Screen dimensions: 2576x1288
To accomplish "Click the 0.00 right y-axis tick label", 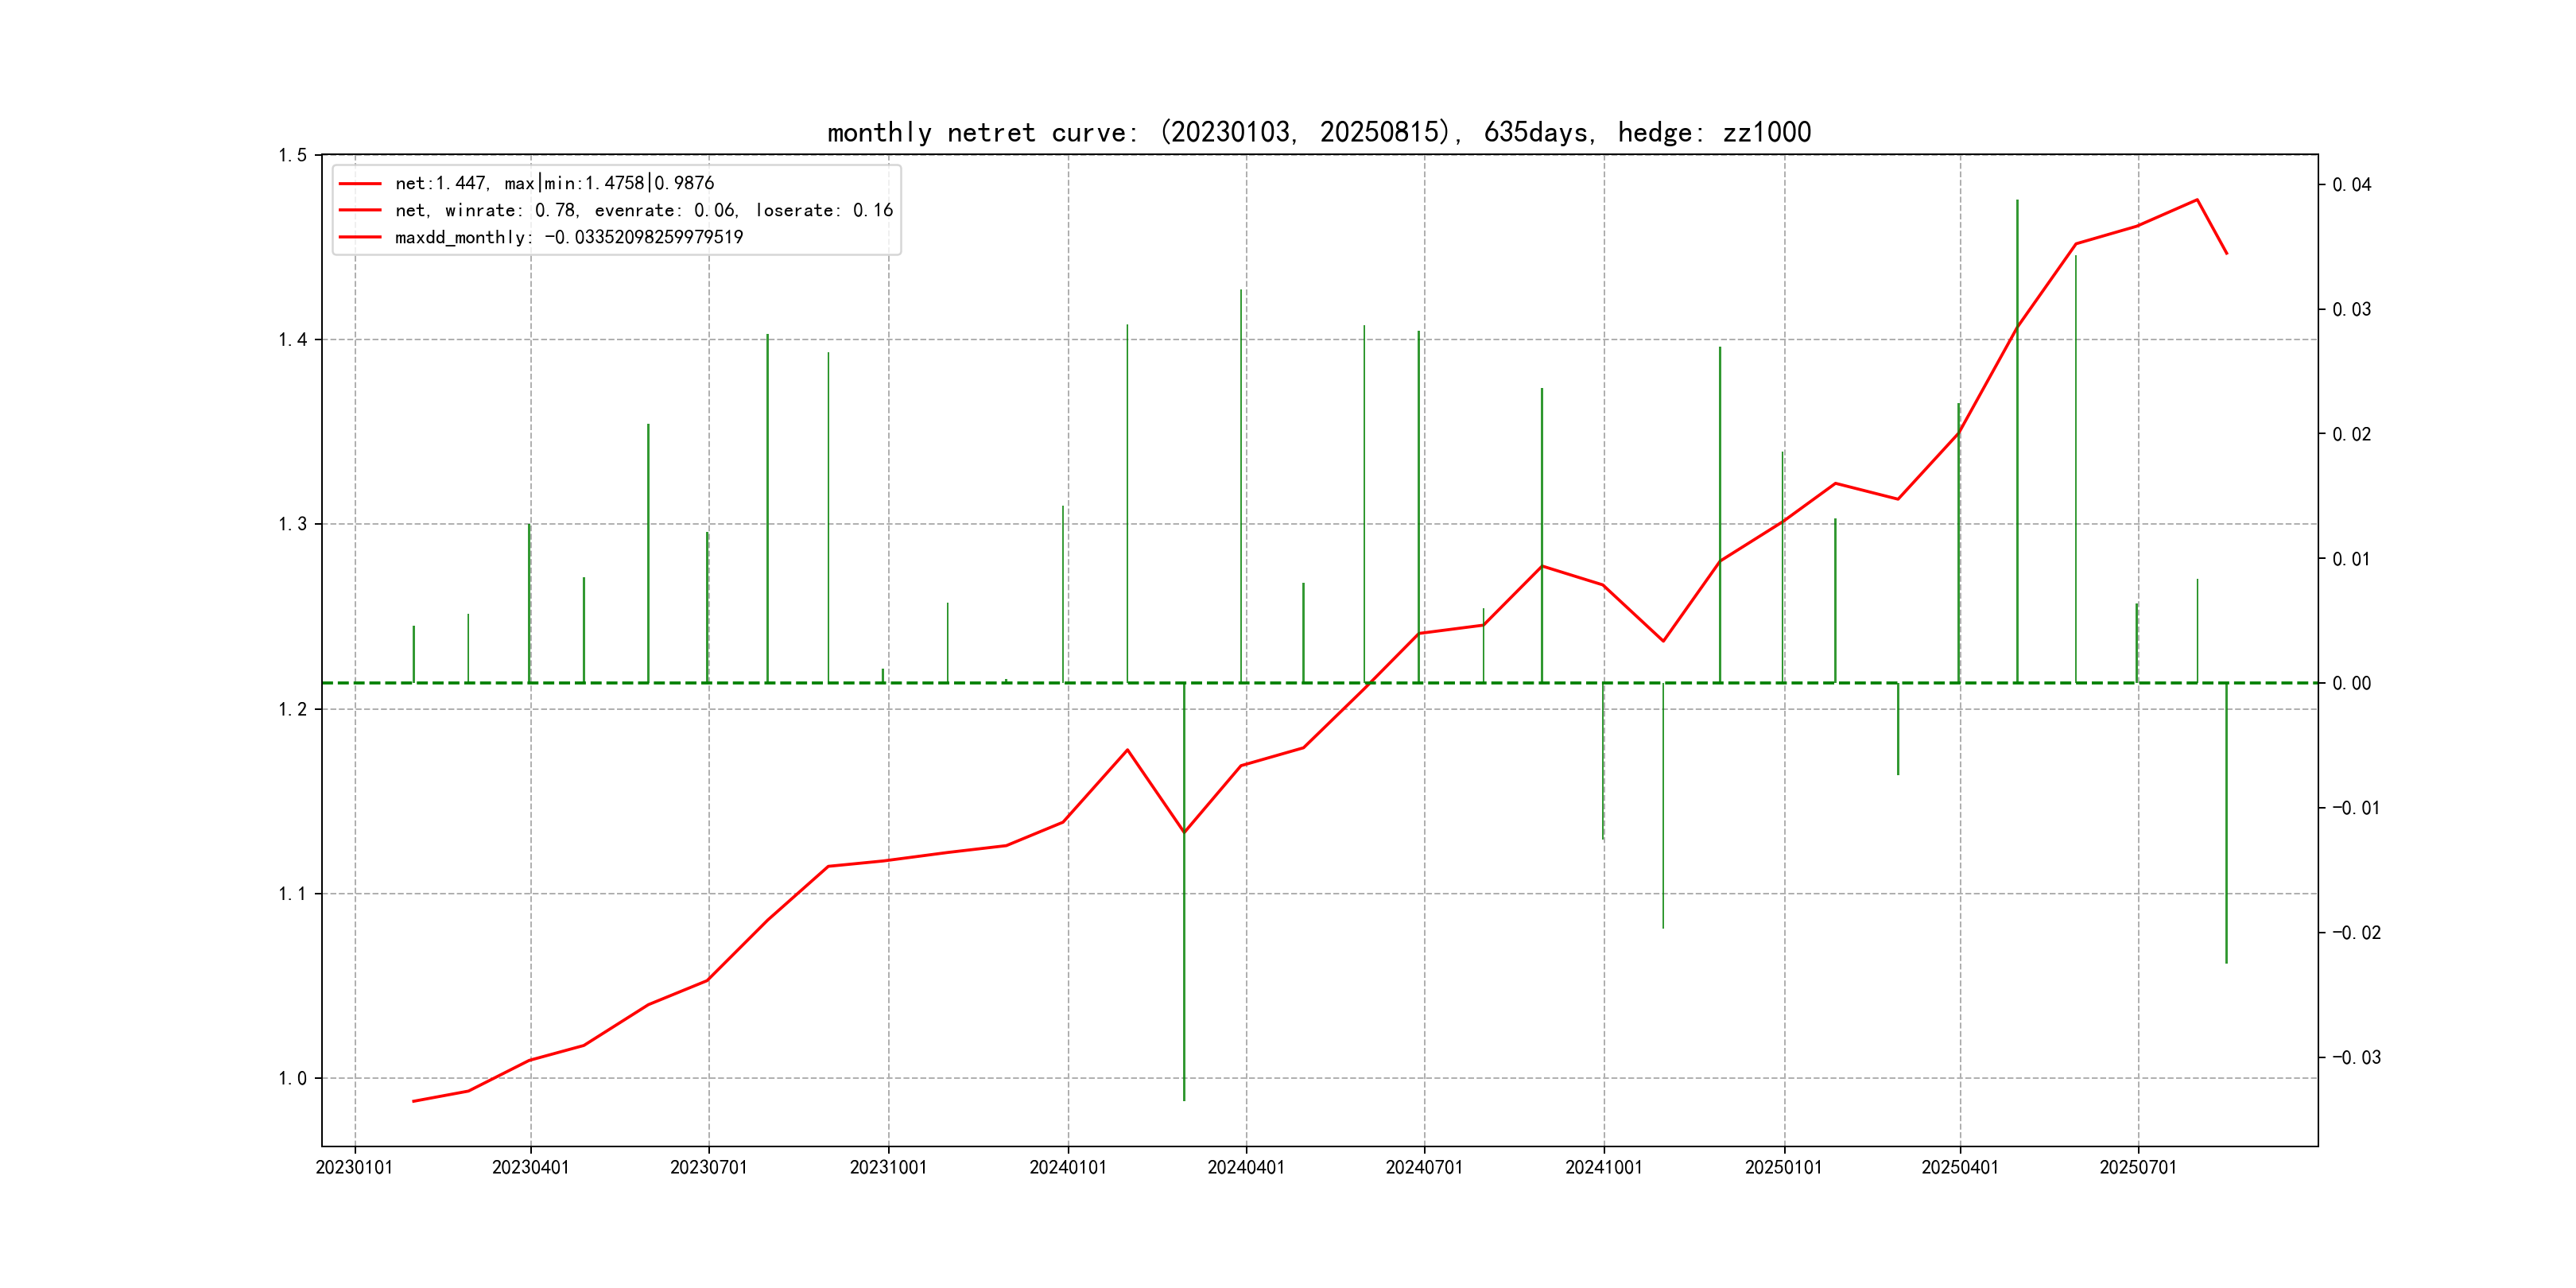I will (2351, 683).
